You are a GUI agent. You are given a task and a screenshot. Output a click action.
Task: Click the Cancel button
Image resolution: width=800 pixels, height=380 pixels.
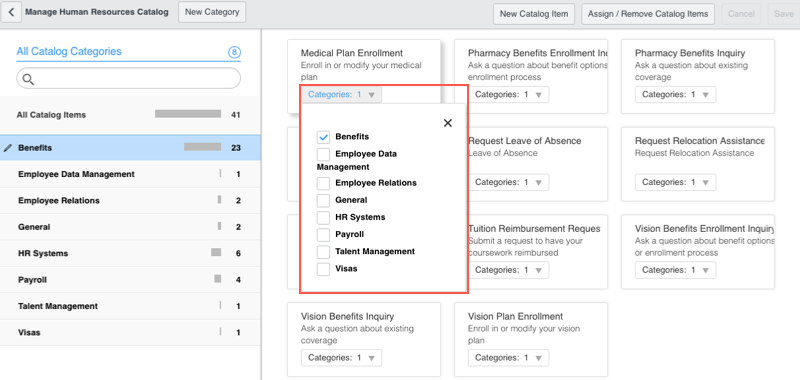click(741, 14)
